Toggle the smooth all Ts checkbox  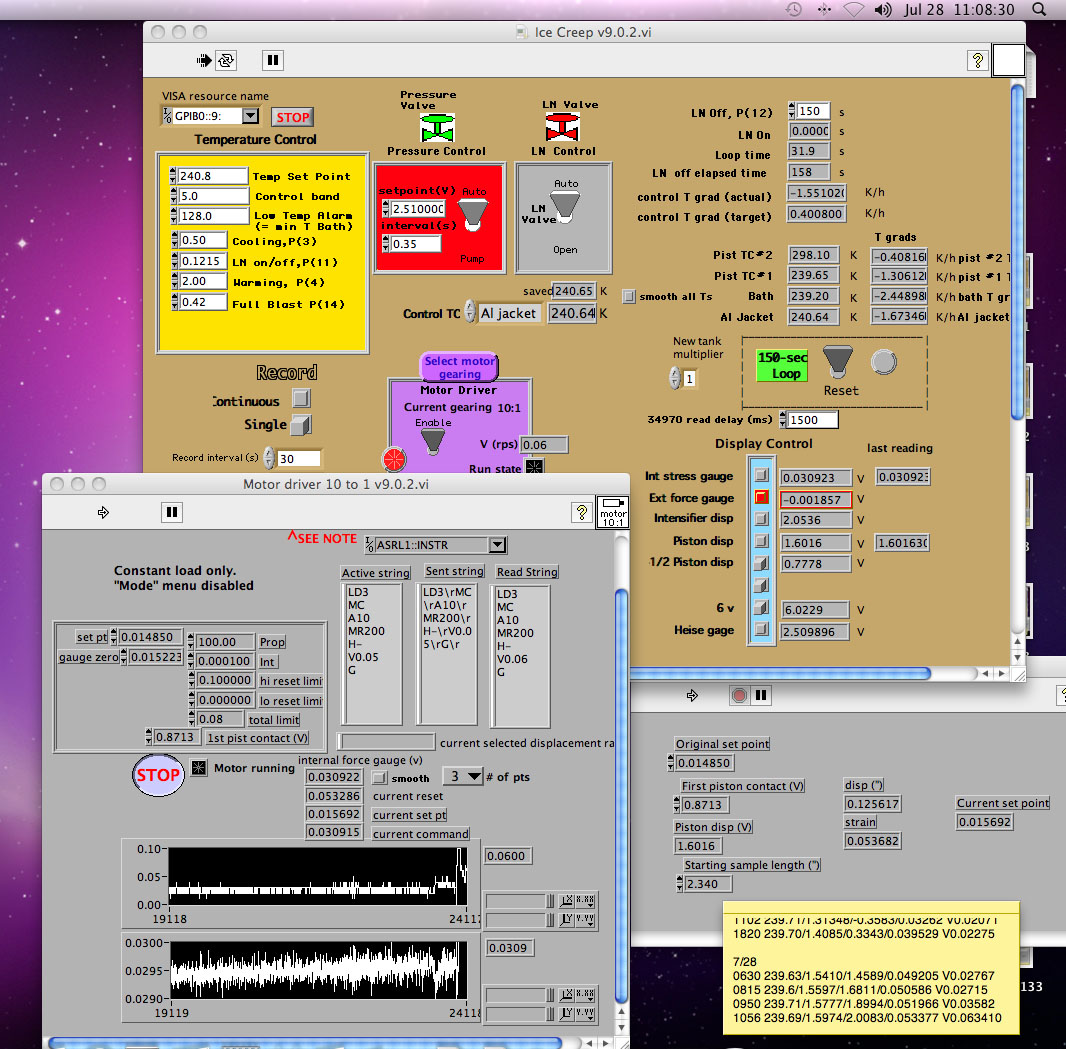click(x=628, y=296)
